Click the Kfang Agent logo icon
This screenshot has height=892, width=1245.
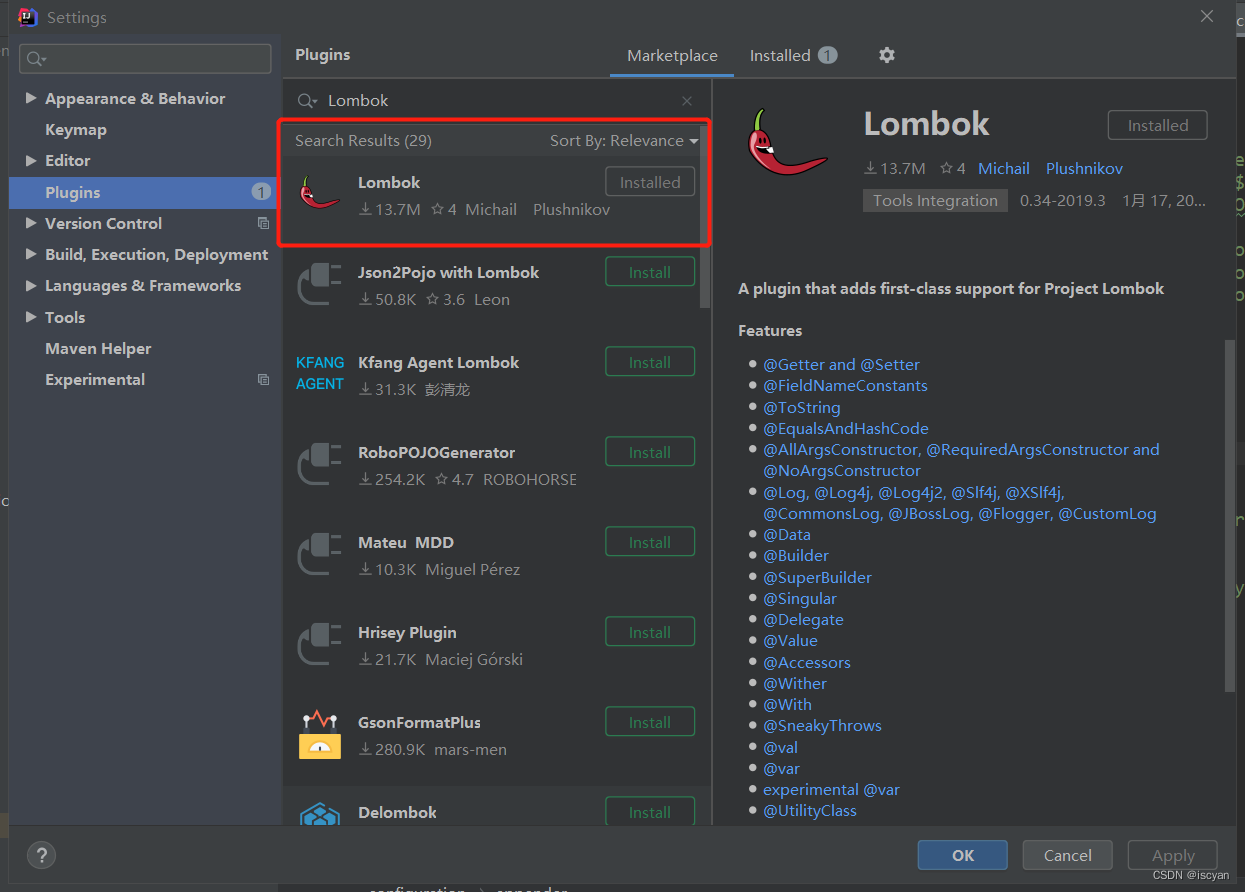click(320, 373)
